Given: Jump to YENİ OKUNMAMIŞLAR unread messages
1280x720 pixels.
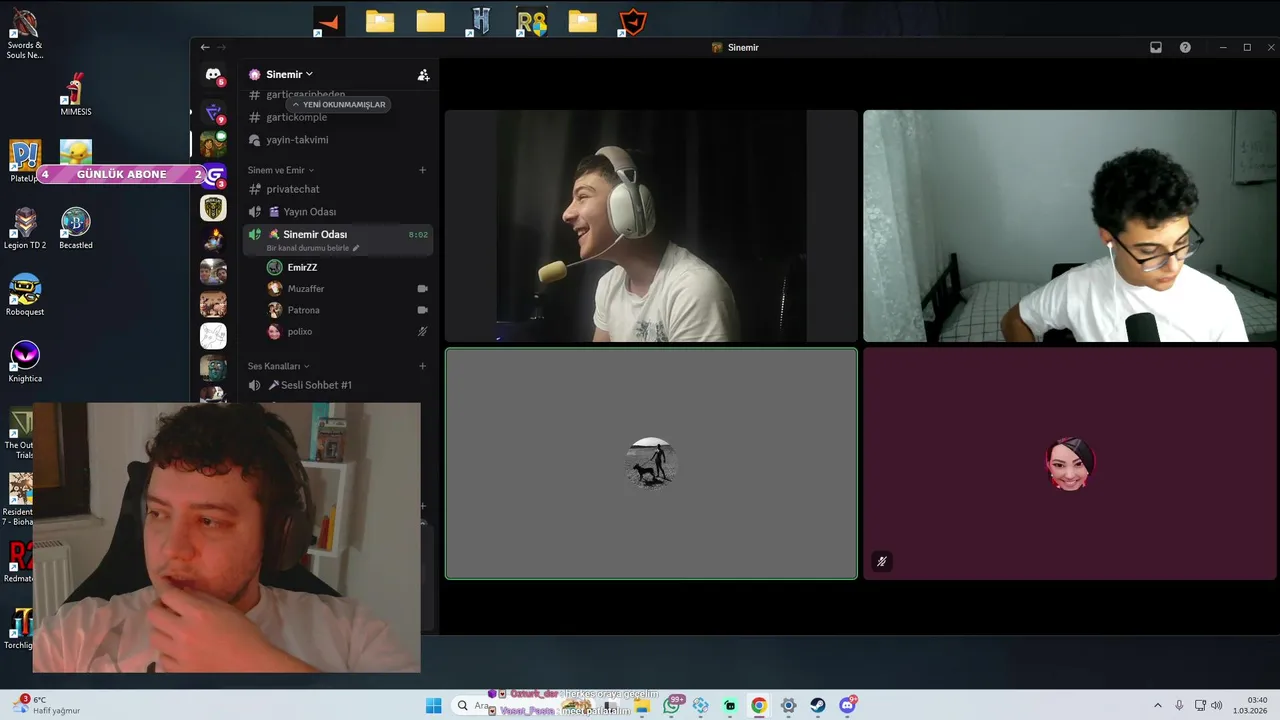Looking at the screenshot, I should click(x=338, y=105).
